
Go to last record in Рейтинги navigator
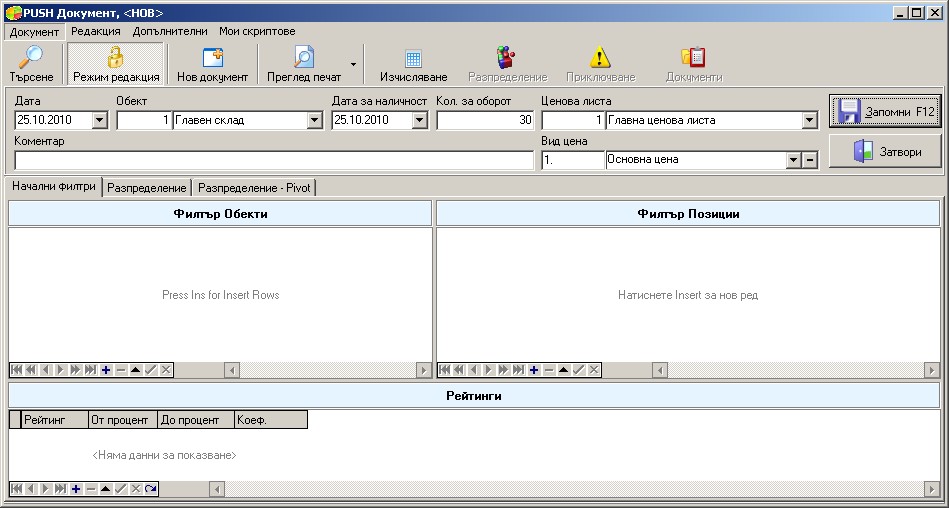[61, 489]
